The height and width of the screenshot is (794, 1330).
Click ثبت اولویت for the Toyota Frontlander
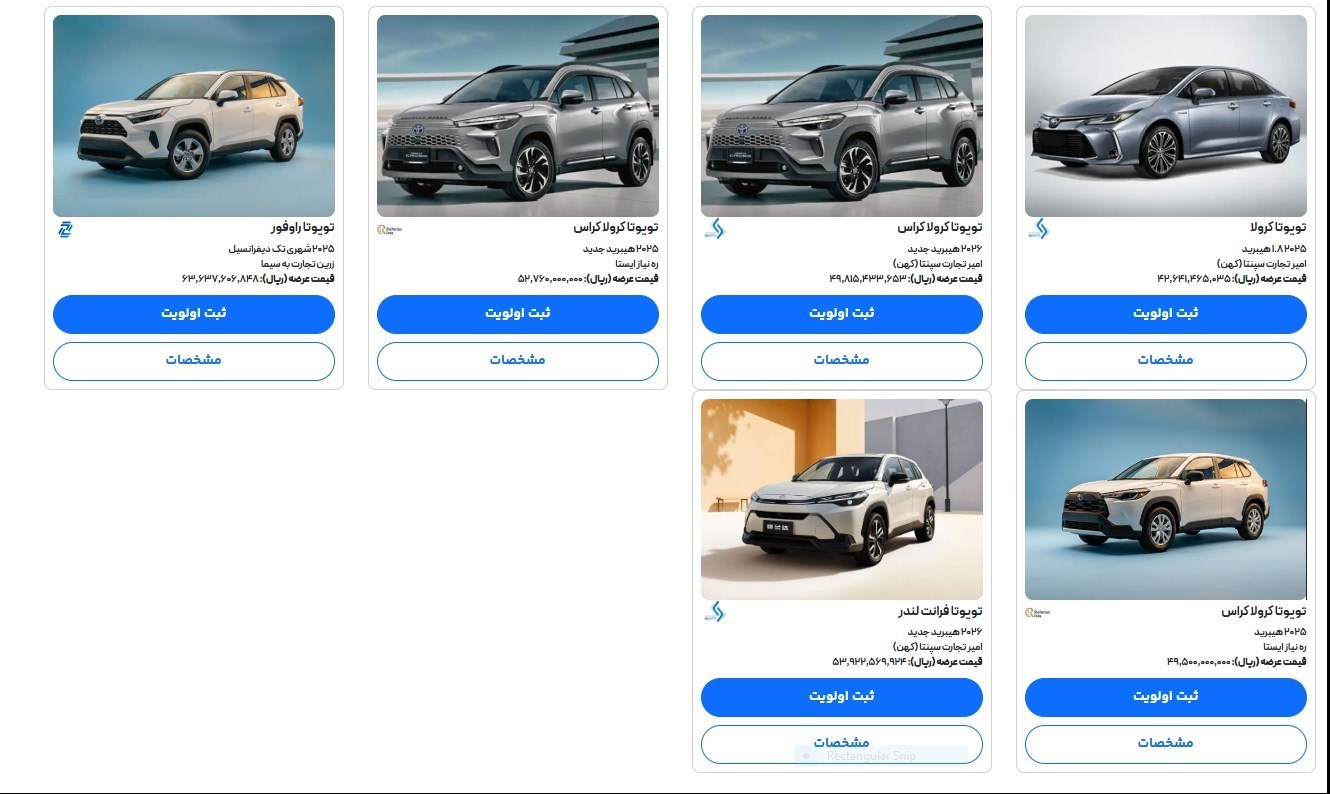[x=842, y=697]
